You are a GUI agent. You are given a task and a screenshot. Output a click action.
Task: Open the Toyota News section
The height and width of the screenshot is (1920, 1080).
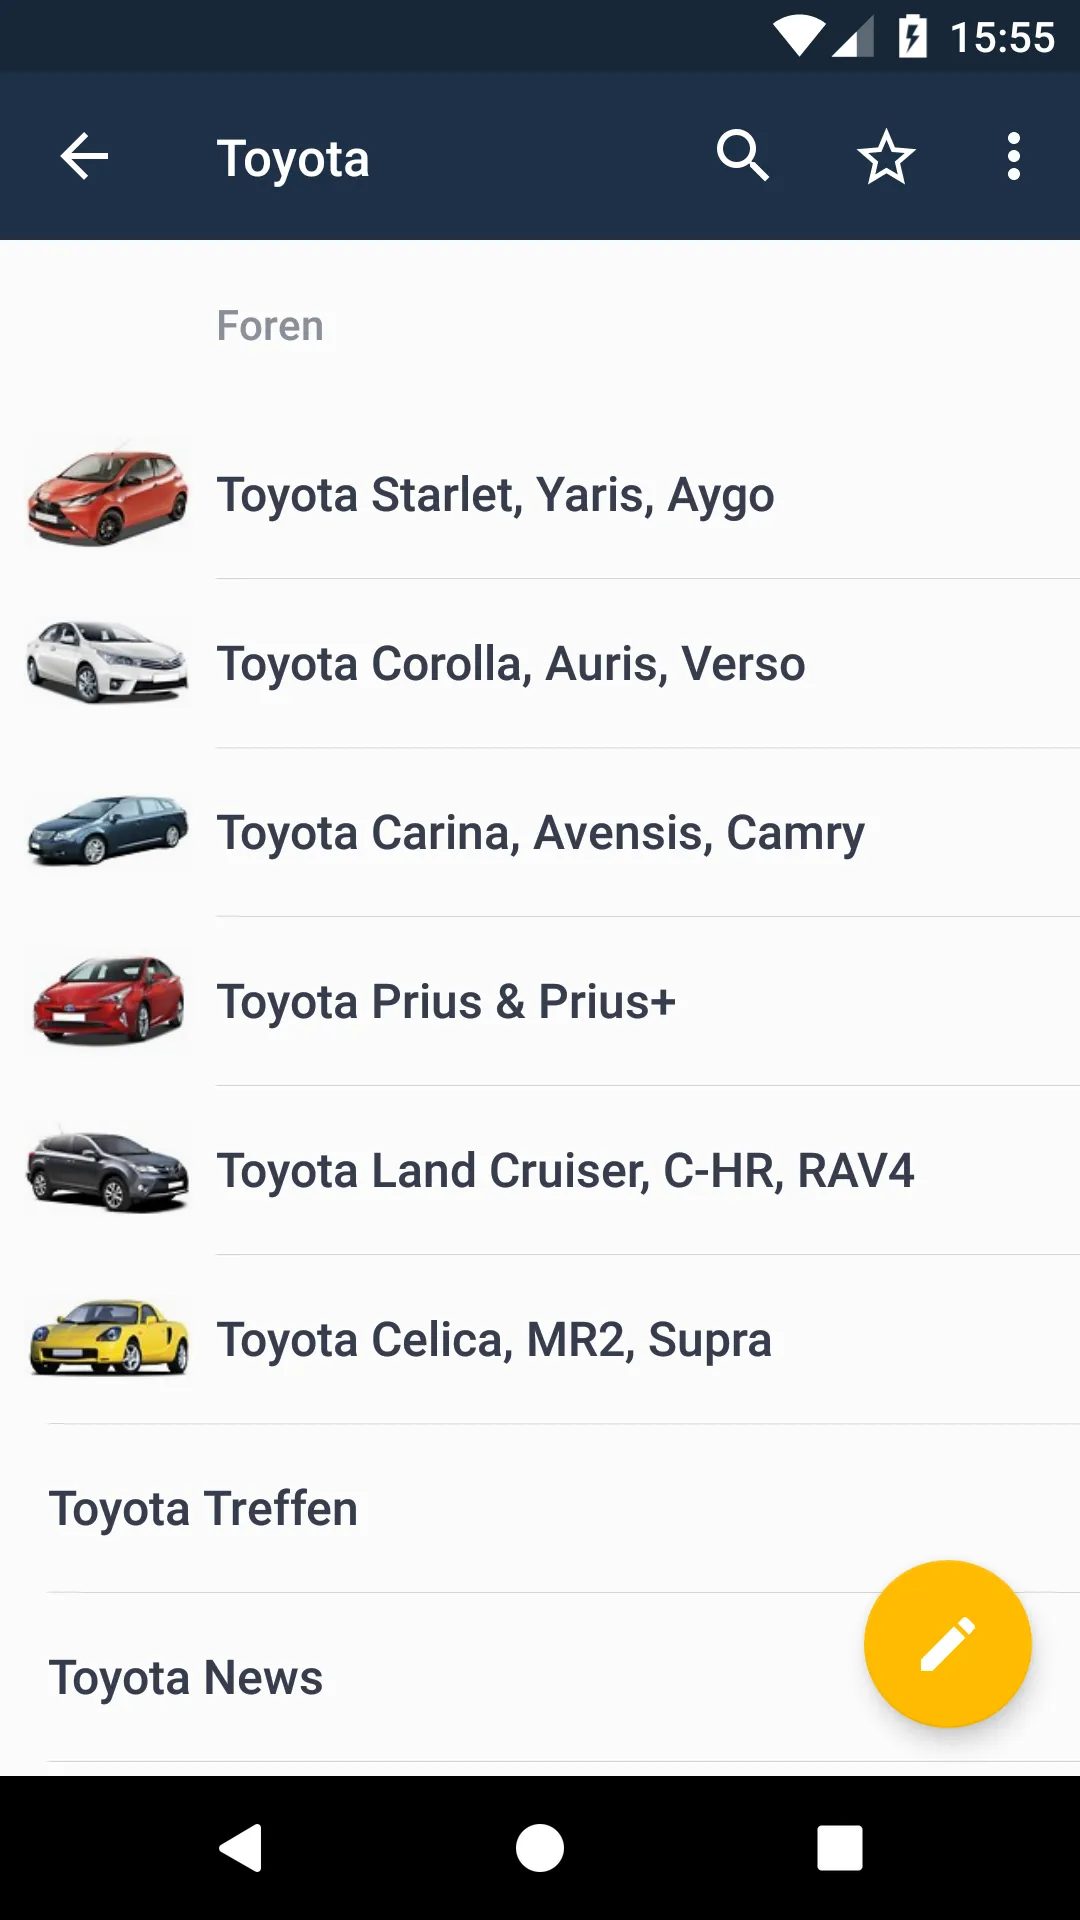(186, 1678)
